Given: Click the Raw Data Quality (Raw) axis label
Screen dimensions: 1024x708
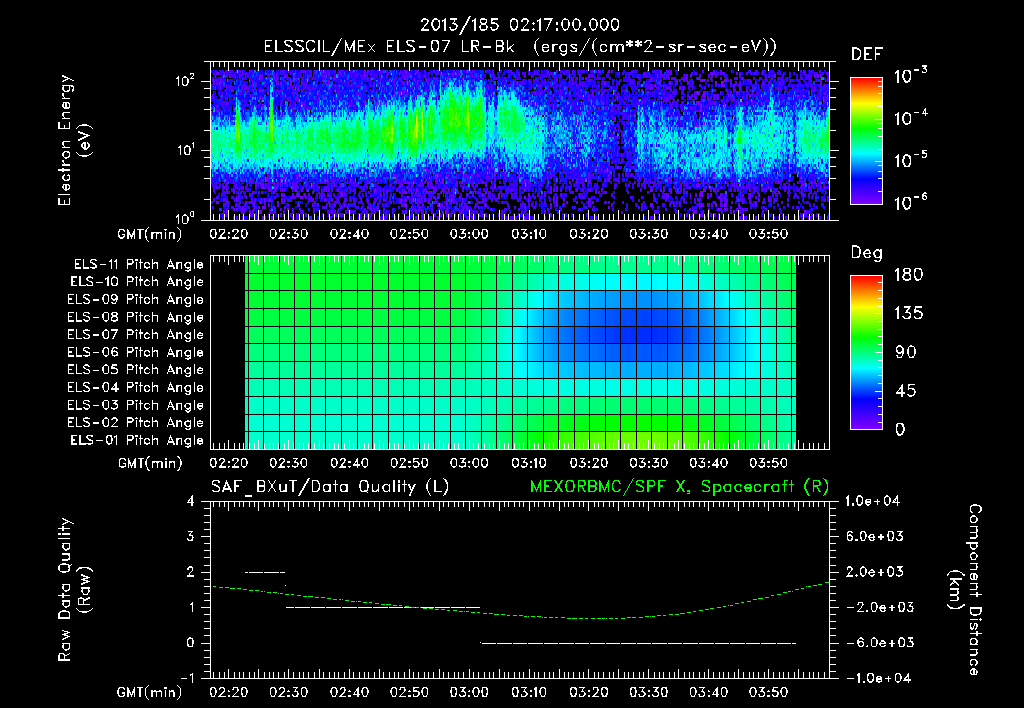Looking at the screenshot, I should 74,589.
